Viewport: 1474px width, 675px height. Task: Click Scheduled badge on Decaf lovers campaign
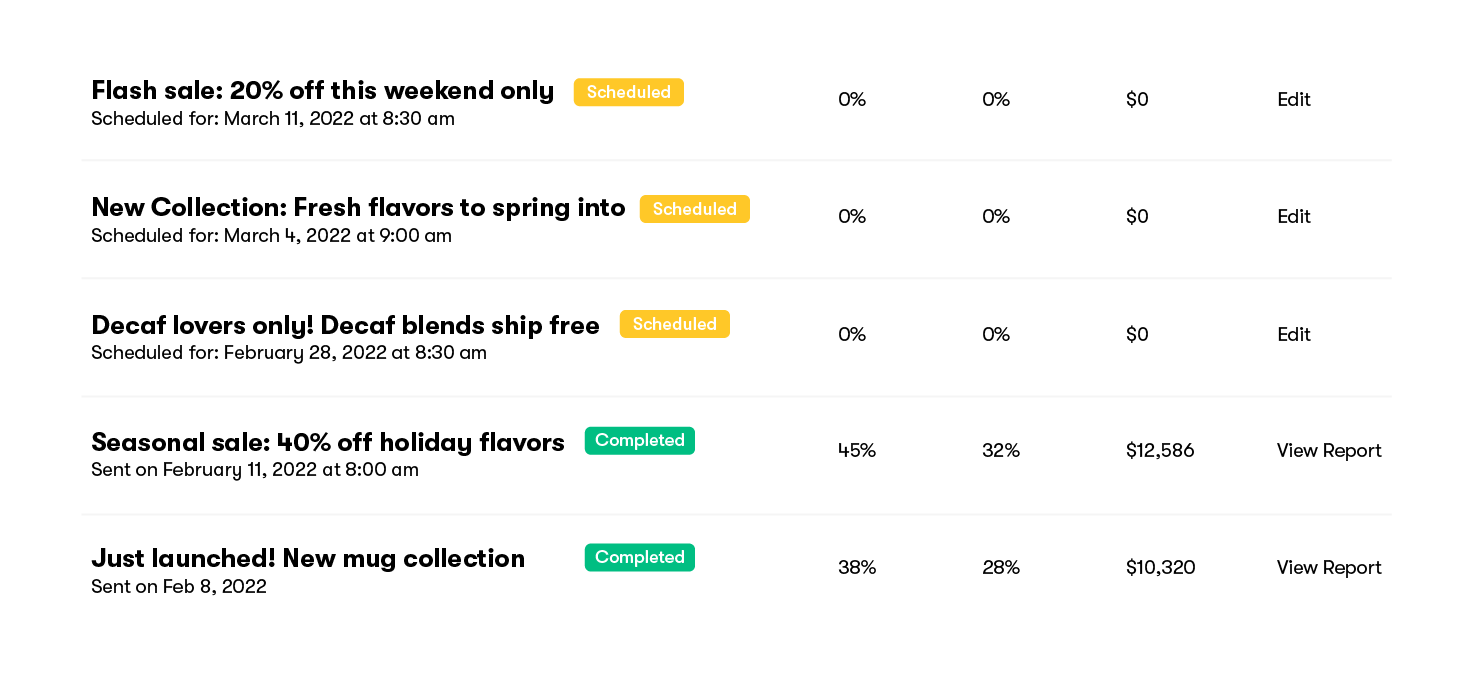(x=674, y=324)
